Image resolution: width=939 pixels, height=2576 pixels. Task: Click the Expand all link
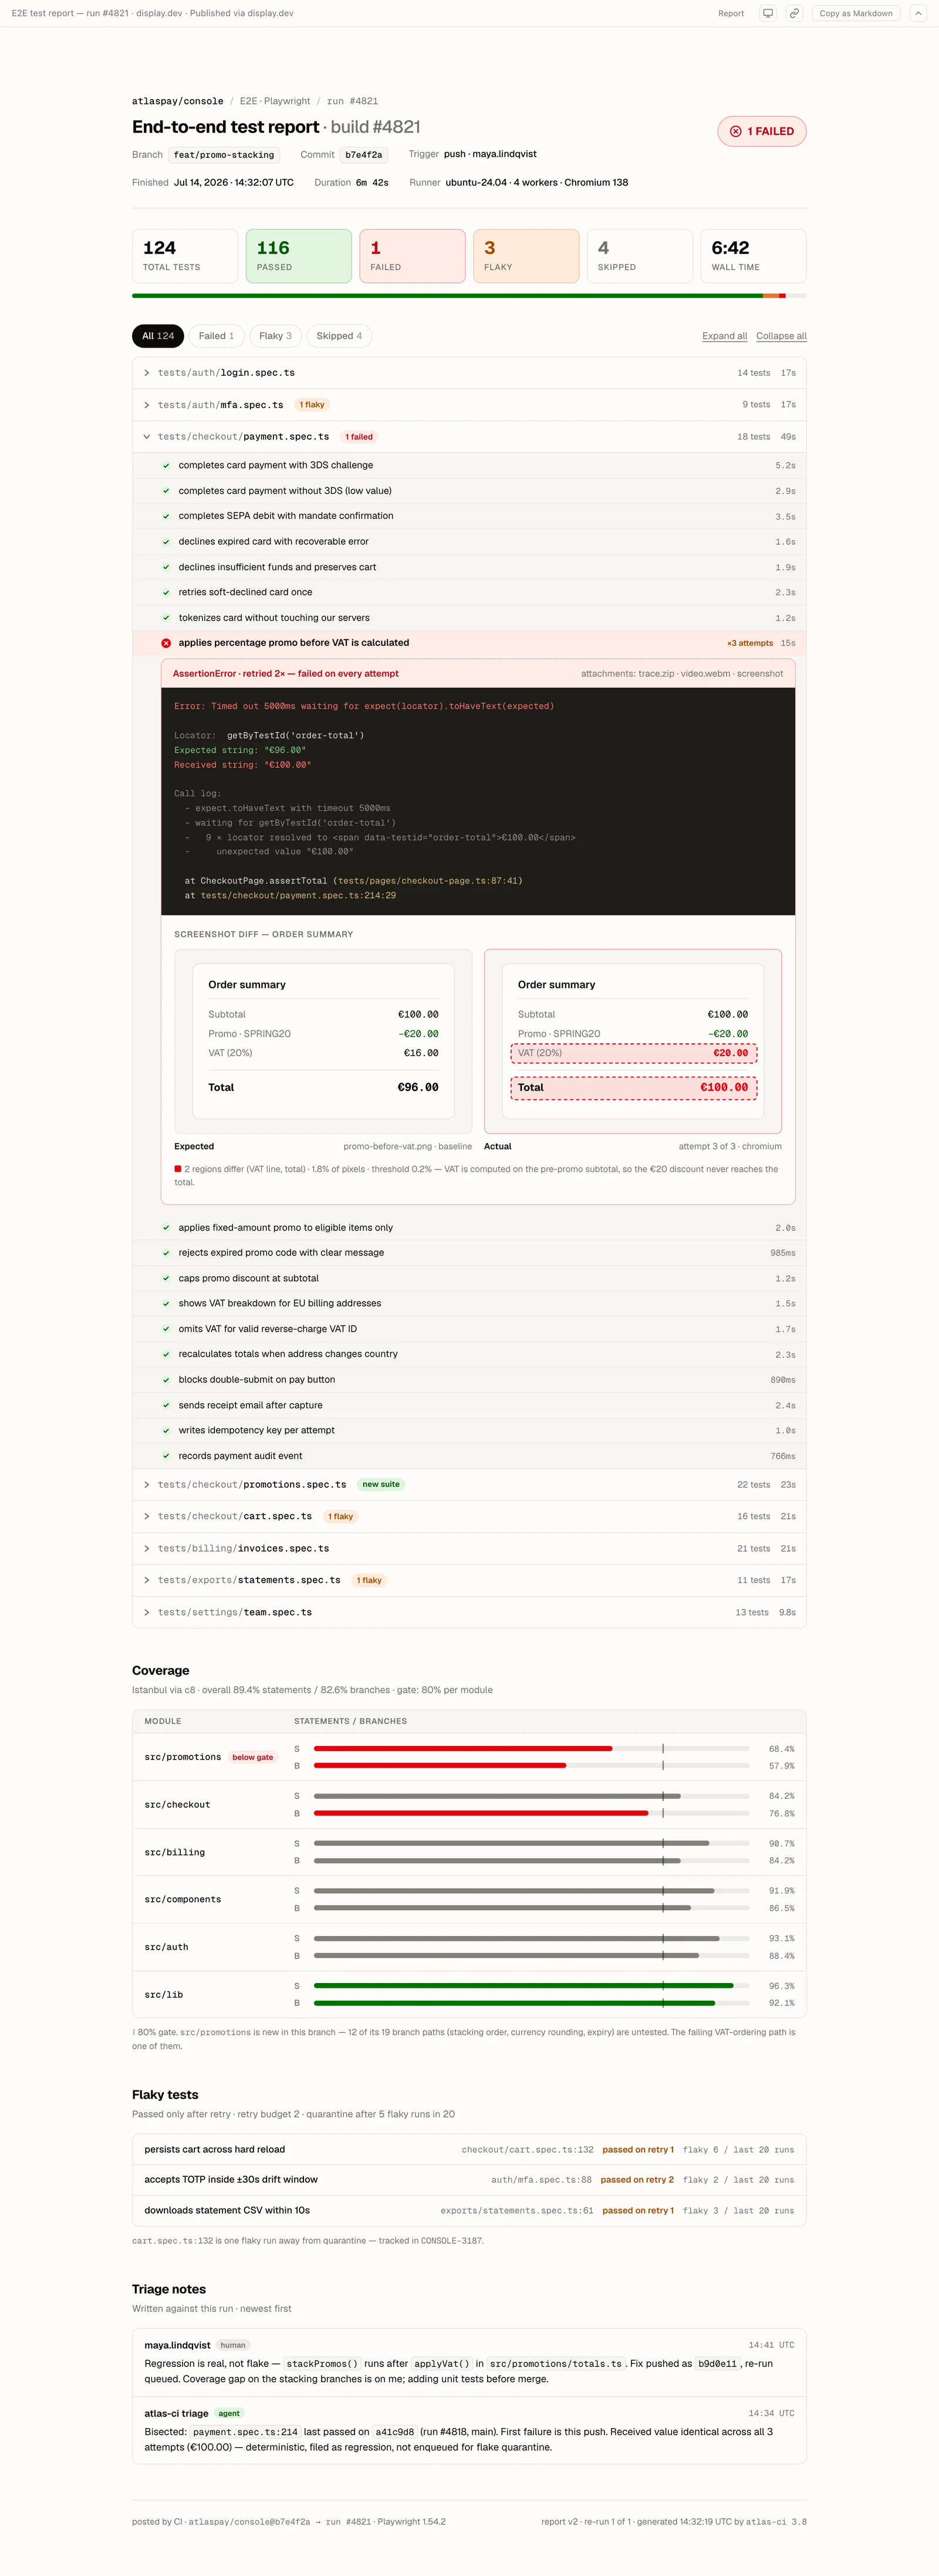pos(725,336)
